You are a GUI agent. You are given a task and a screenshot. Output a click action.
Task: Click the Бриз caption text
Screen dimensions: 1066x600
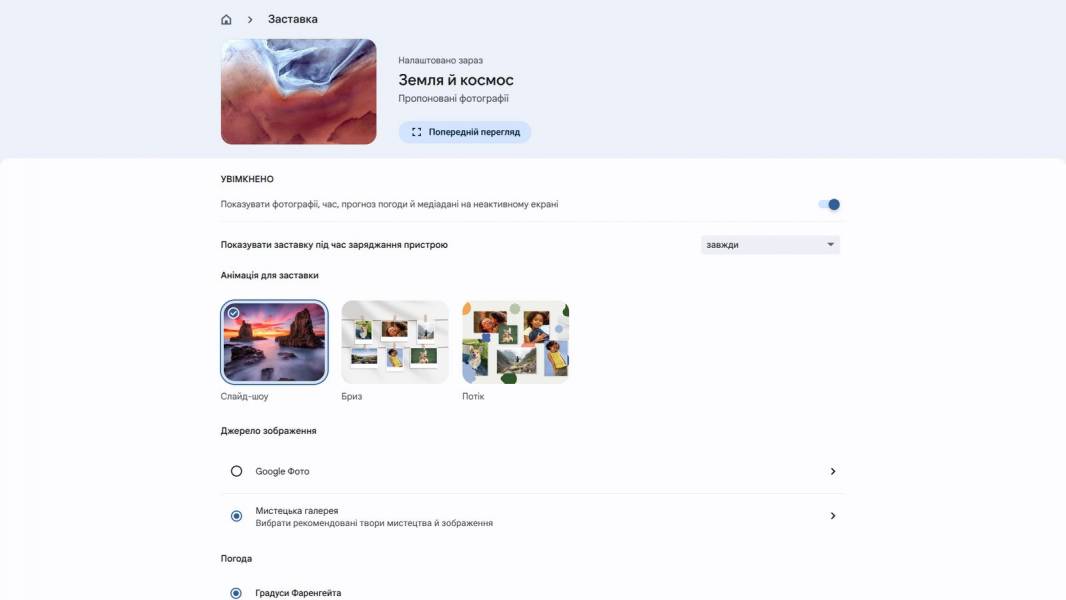click(x=351, y=396)
